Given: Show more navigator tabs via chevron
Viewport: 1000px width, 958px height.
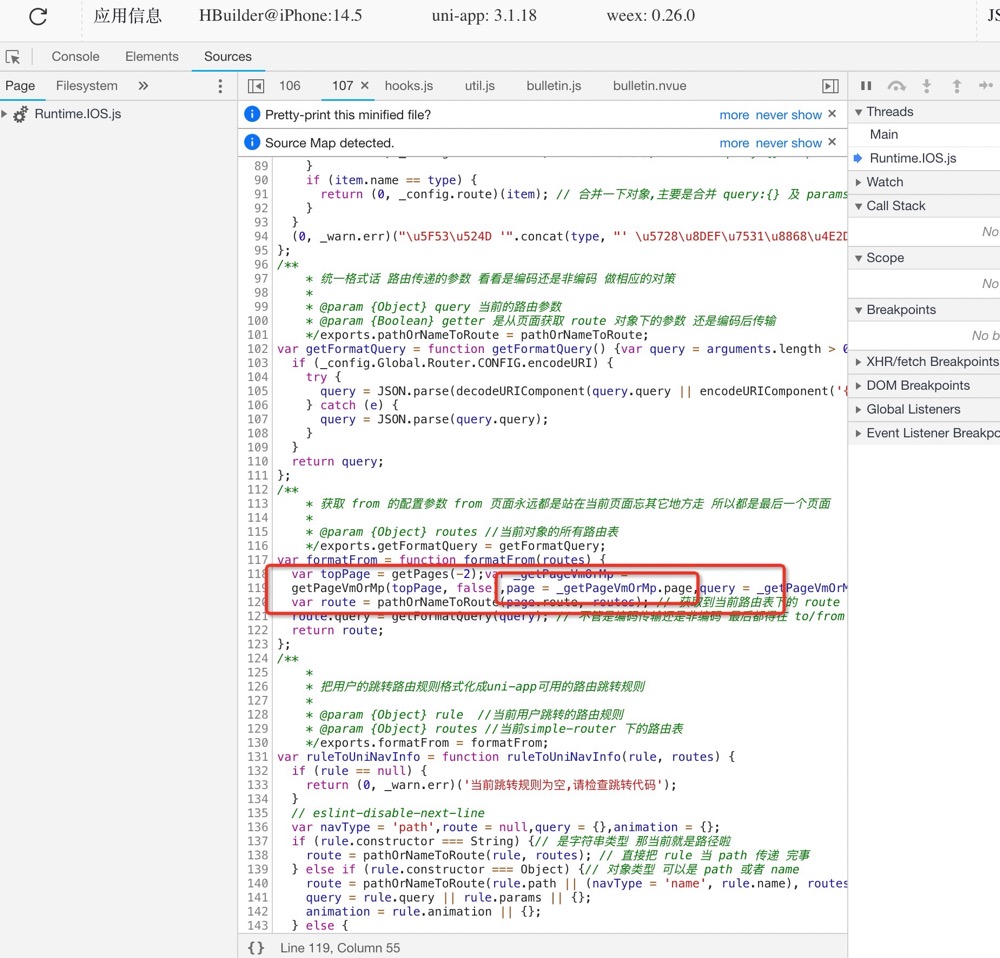Looking at the screenshot, I should 143,86.
